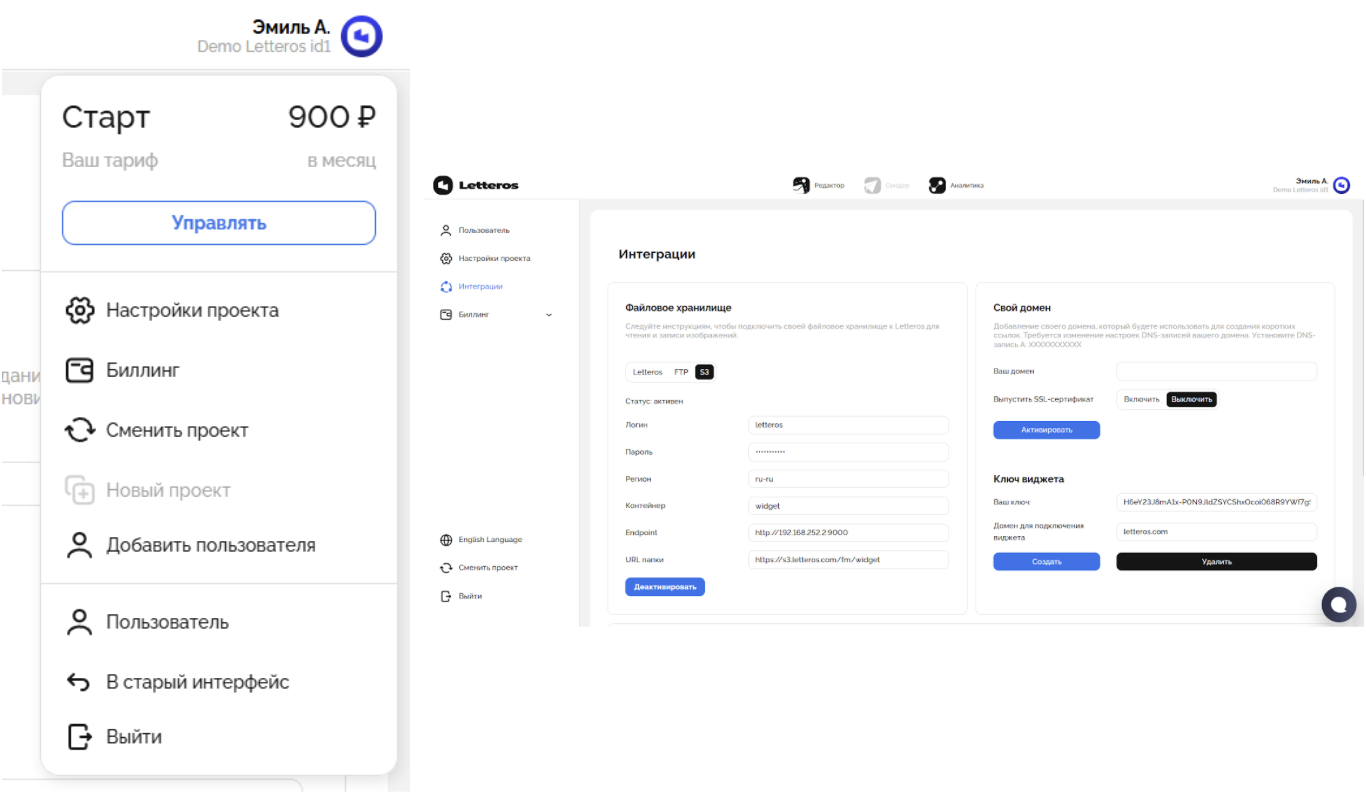This screenshot has height=794, width=1366.
Task: Click the globe icon beside English Language
Action: 446,540
